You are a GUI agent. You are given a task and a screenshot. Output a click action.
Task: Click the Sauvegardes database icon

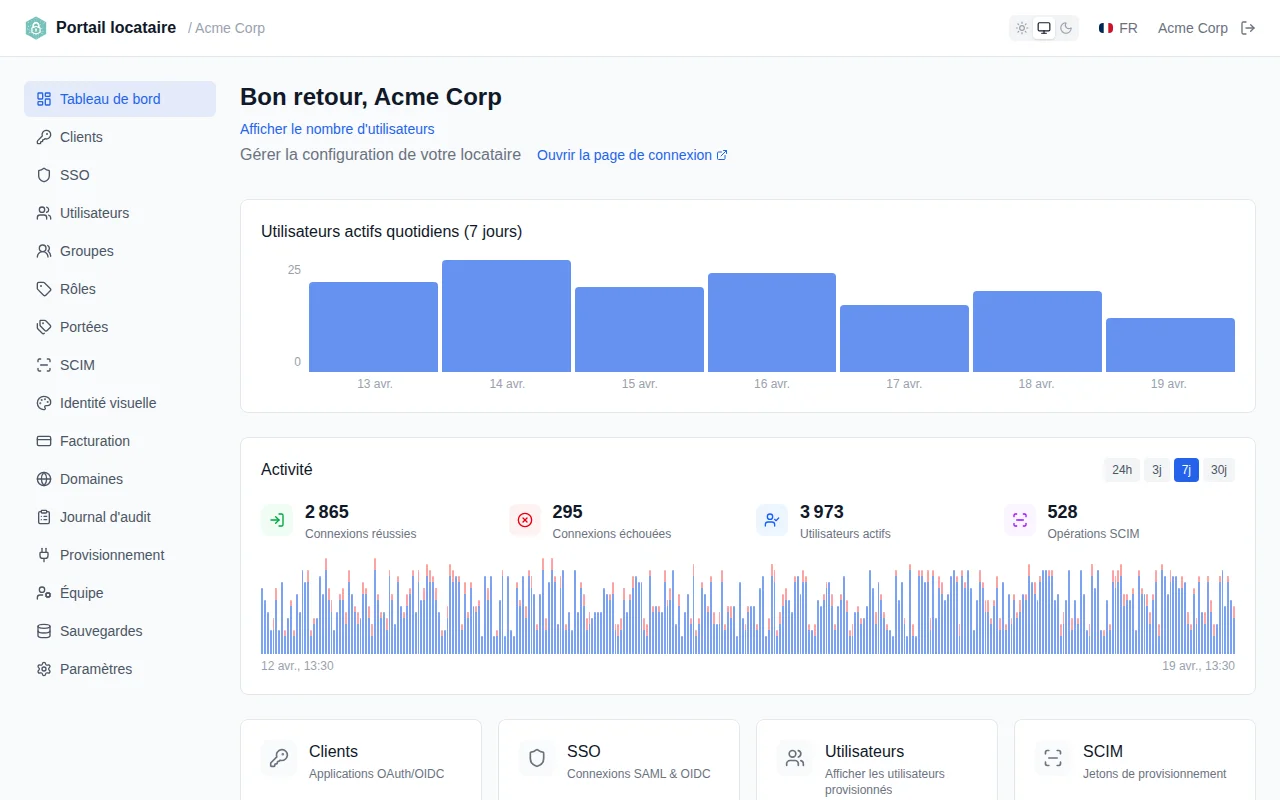[44, 631]
